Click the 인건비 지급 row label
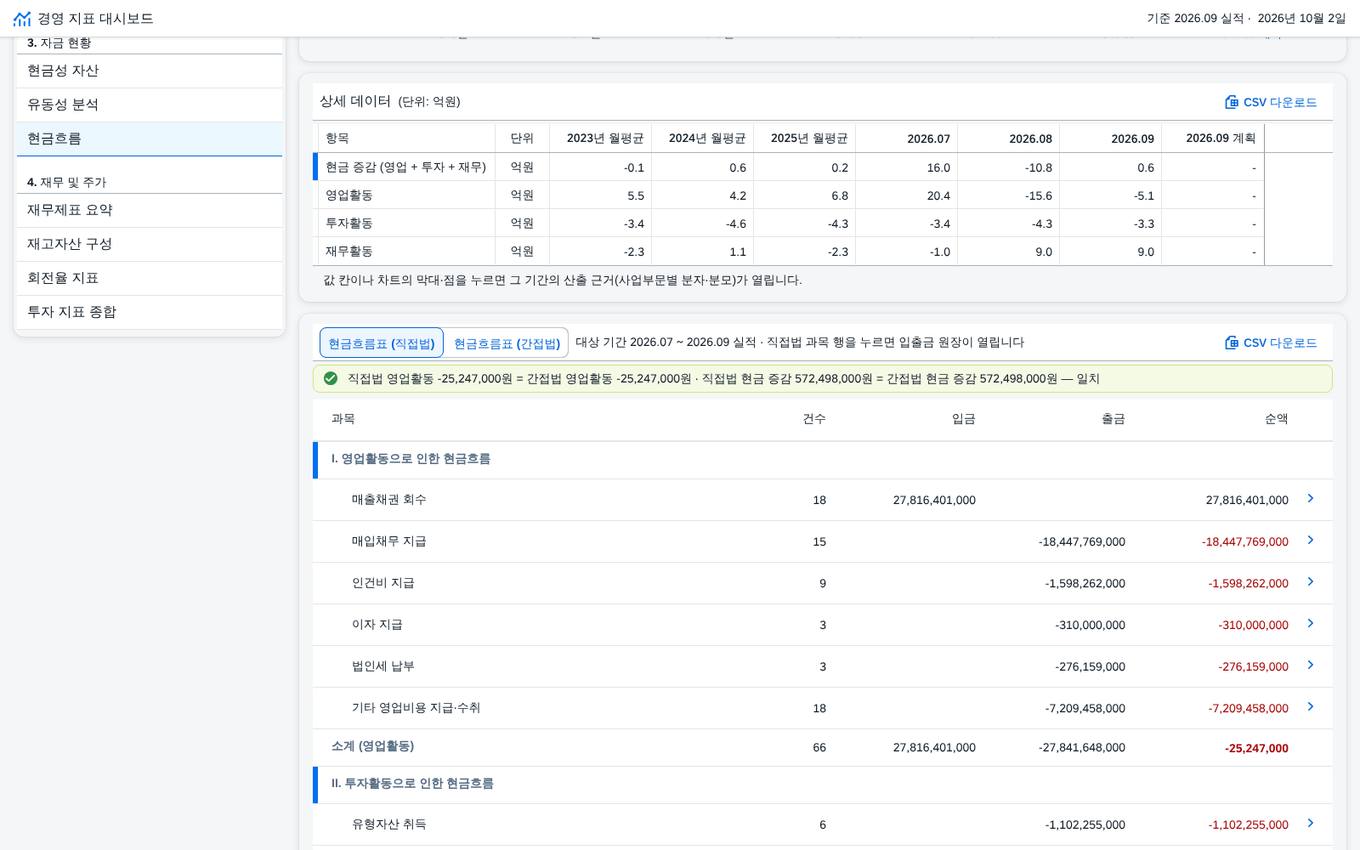 383,583
